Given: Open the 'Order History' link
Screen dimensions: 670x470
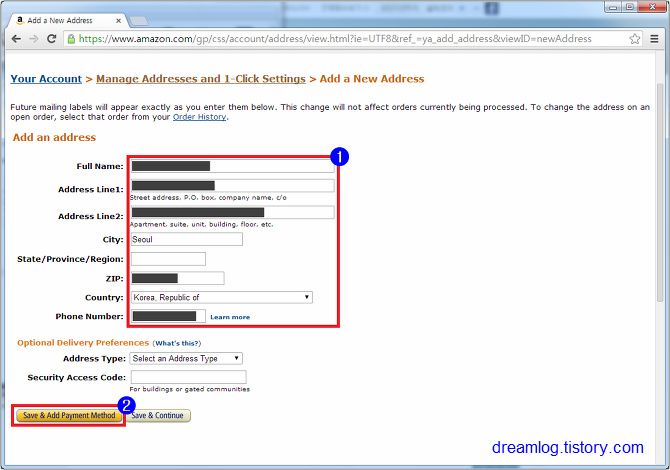Looking at the screenshot, I should (x=200, y=117).
